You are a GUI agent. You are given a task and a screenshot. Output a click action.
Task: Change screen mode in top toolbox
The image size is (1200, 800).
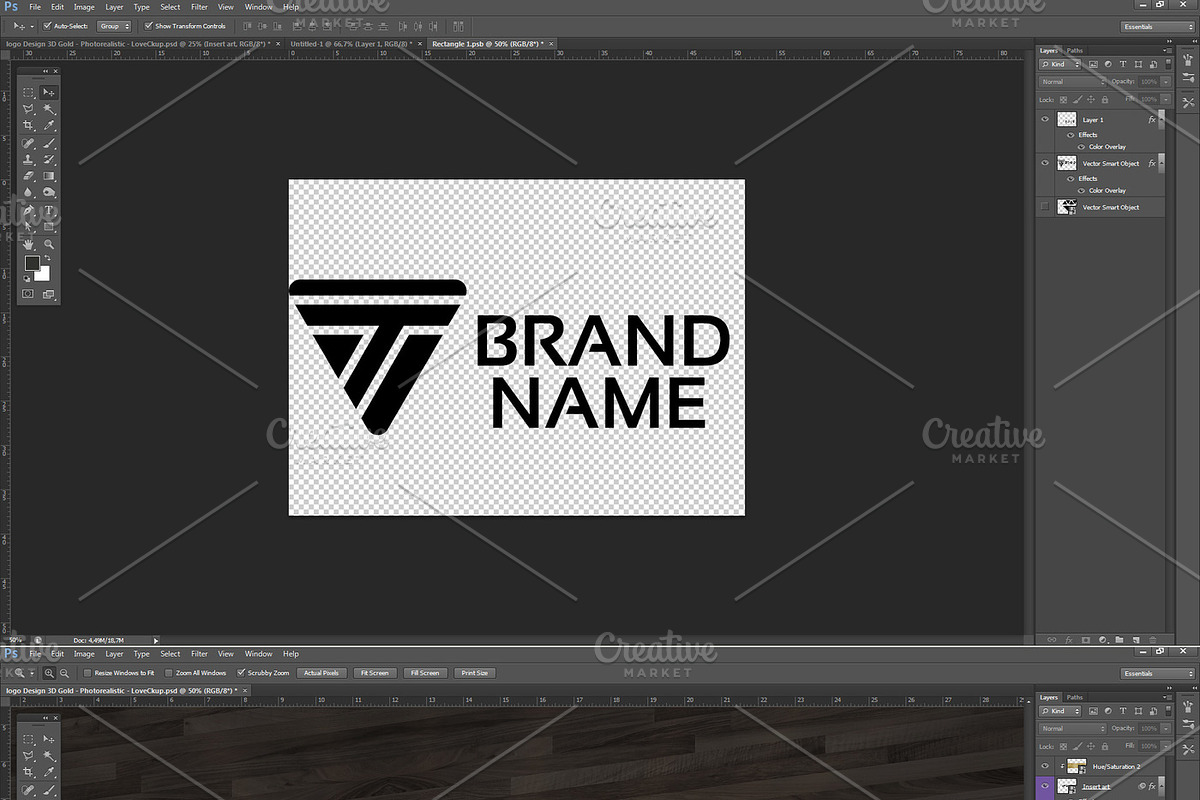point(48,294)
